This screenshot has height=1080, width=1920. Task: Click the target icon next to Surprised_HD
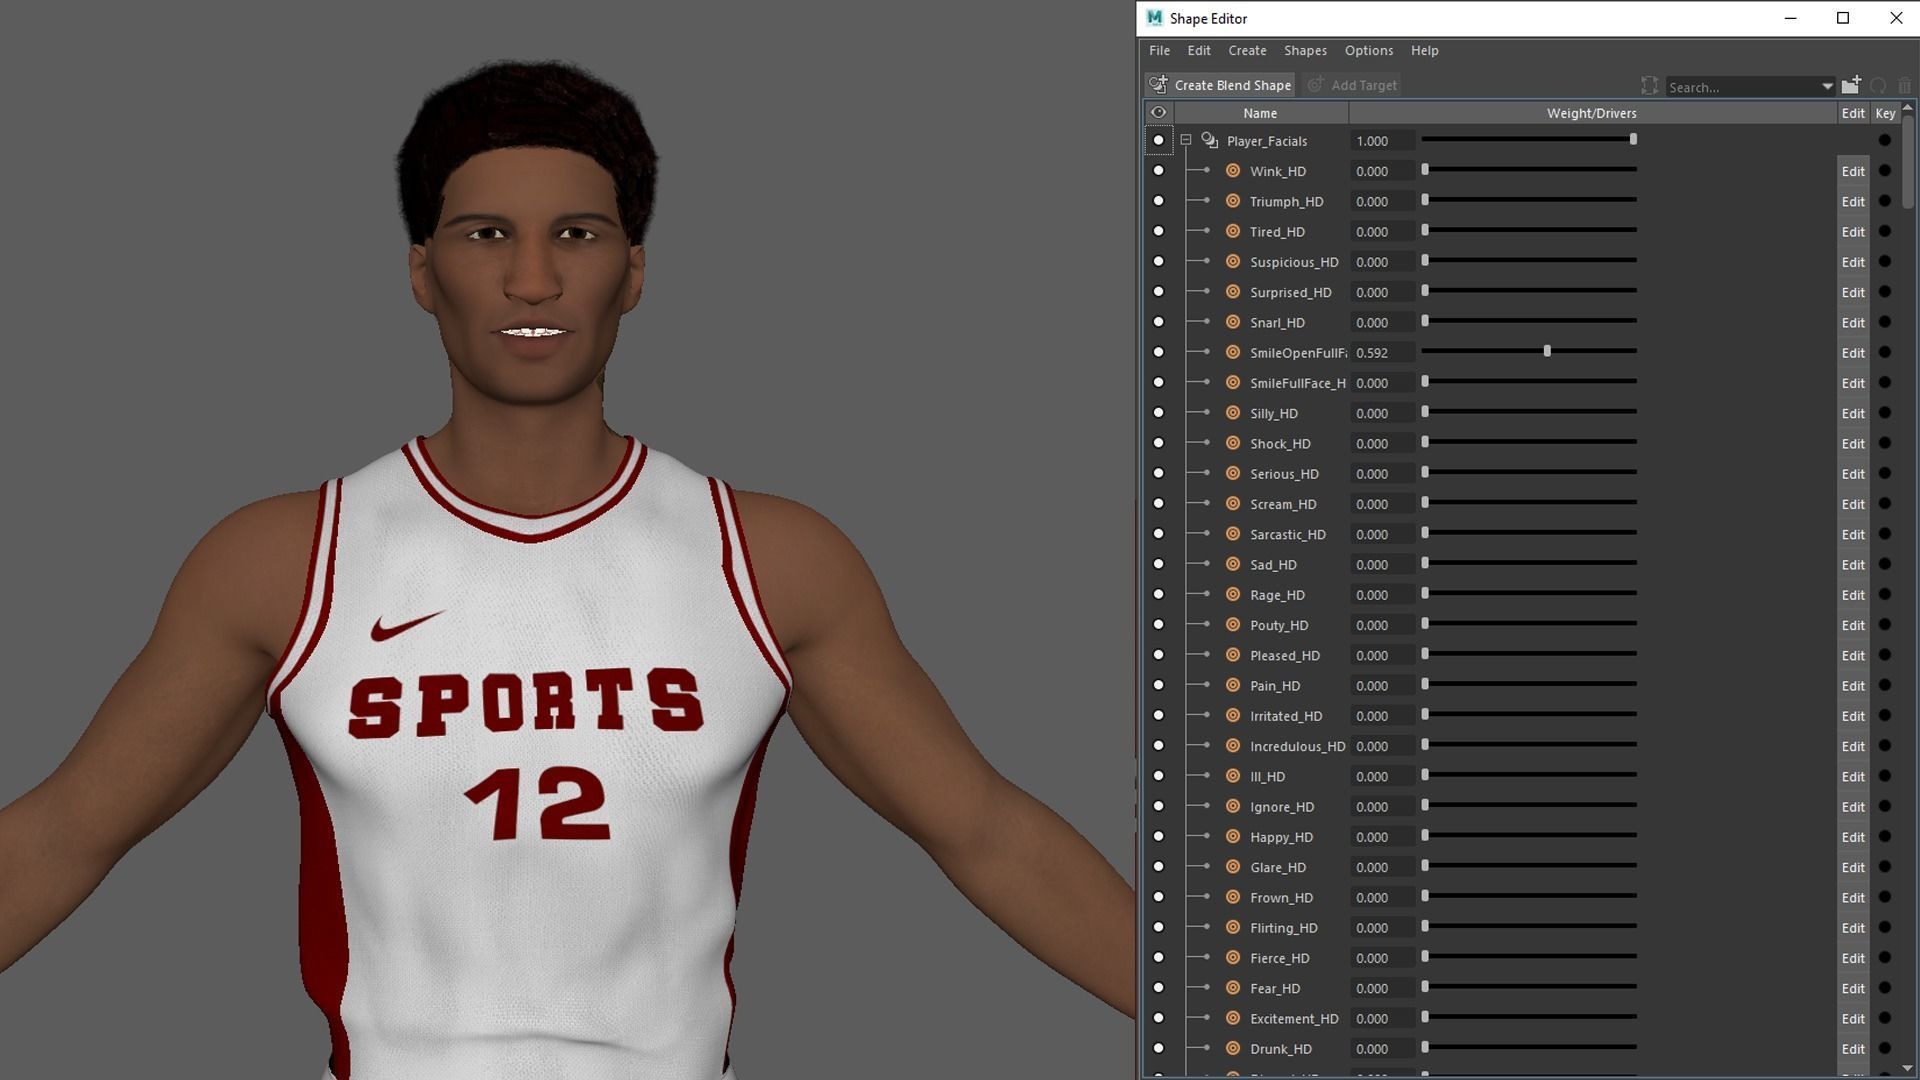(x=1233, y=292)
